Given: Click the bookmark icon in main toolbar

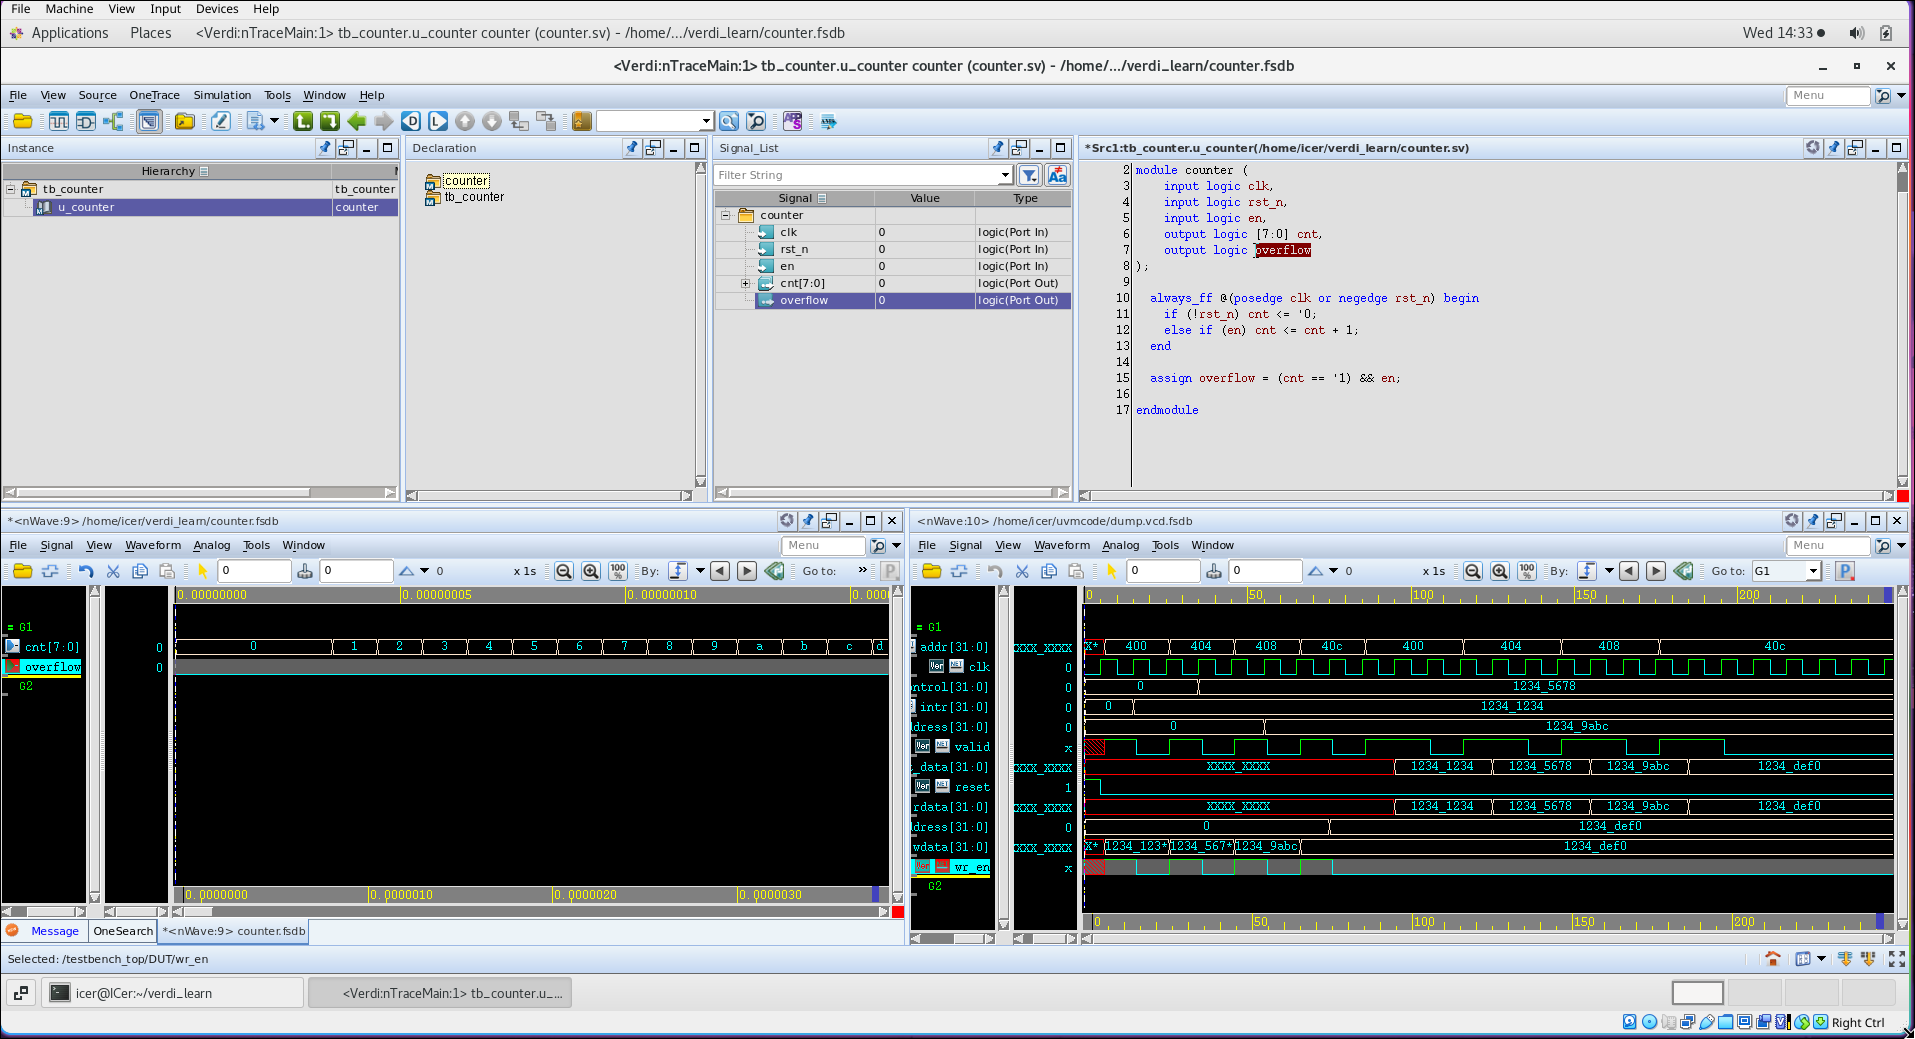Looking at the screenshot, I should click(x=582, y=121).
